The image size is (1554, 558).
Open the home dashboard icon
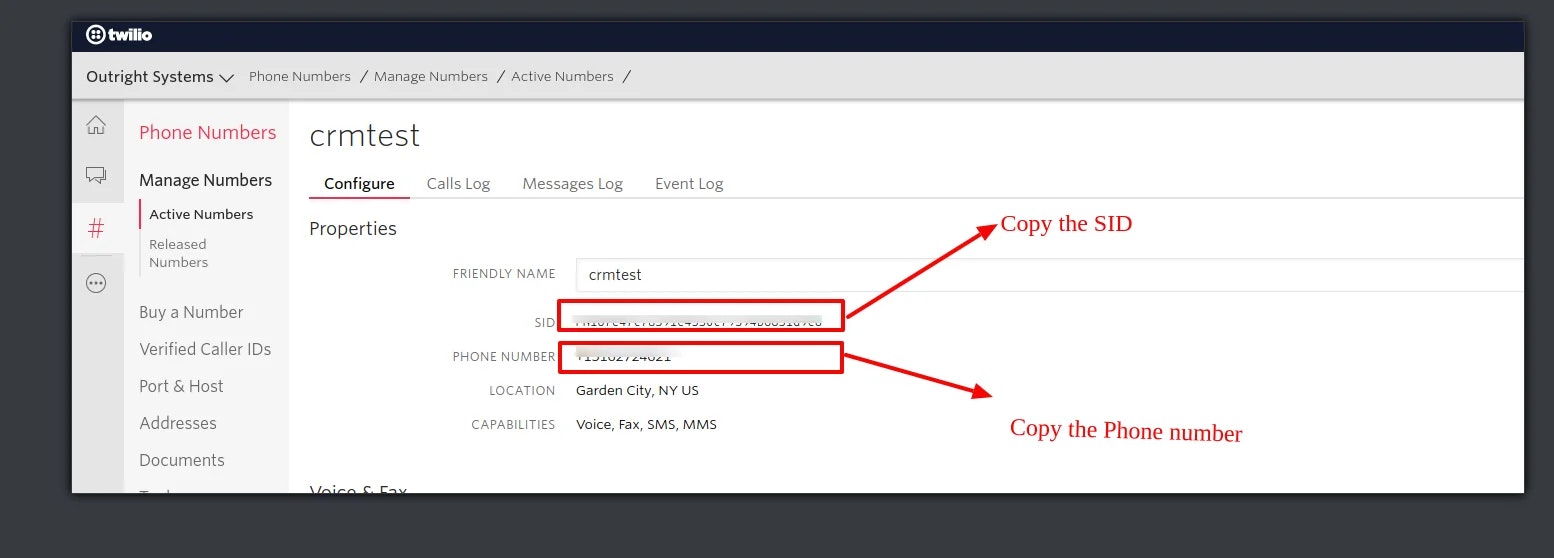[96, 125]
